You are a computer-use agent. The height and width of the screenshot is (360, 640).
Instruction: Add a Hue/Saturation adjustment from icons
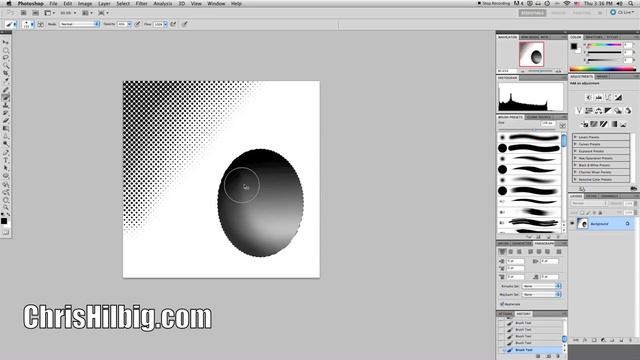589,111
